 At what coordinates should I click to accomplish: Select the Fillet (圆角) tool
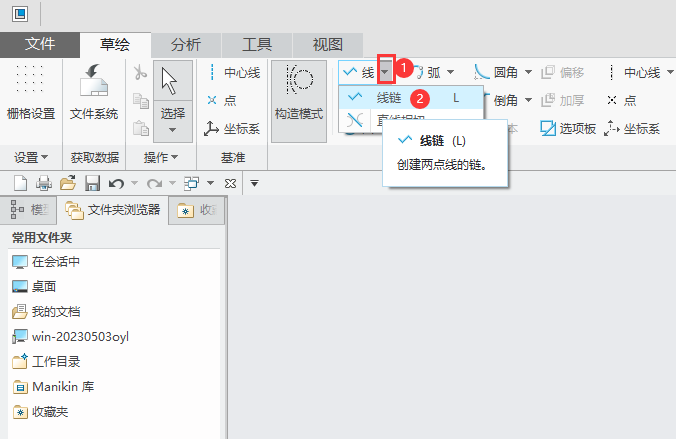click(x=496, y=72)
